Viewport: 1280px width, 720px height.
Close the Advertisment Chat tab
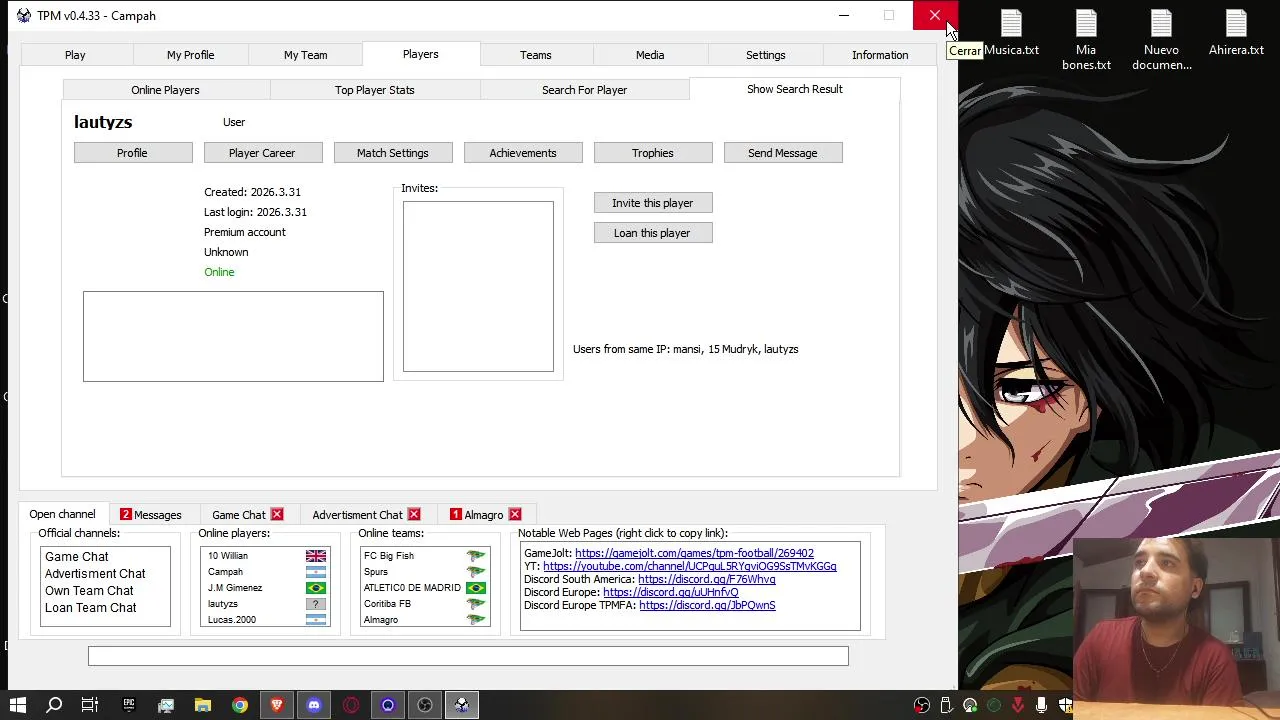[x=414, y=514]
